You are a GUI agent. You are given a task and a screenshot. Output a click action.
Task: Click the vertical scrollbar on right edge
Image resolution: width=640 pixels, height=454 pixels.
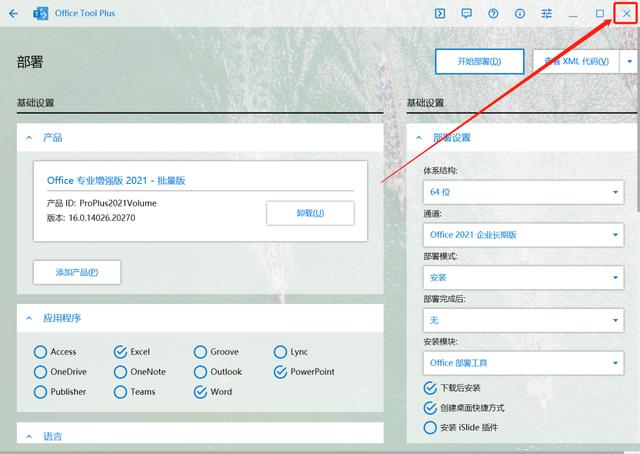(x=638, y=122)
